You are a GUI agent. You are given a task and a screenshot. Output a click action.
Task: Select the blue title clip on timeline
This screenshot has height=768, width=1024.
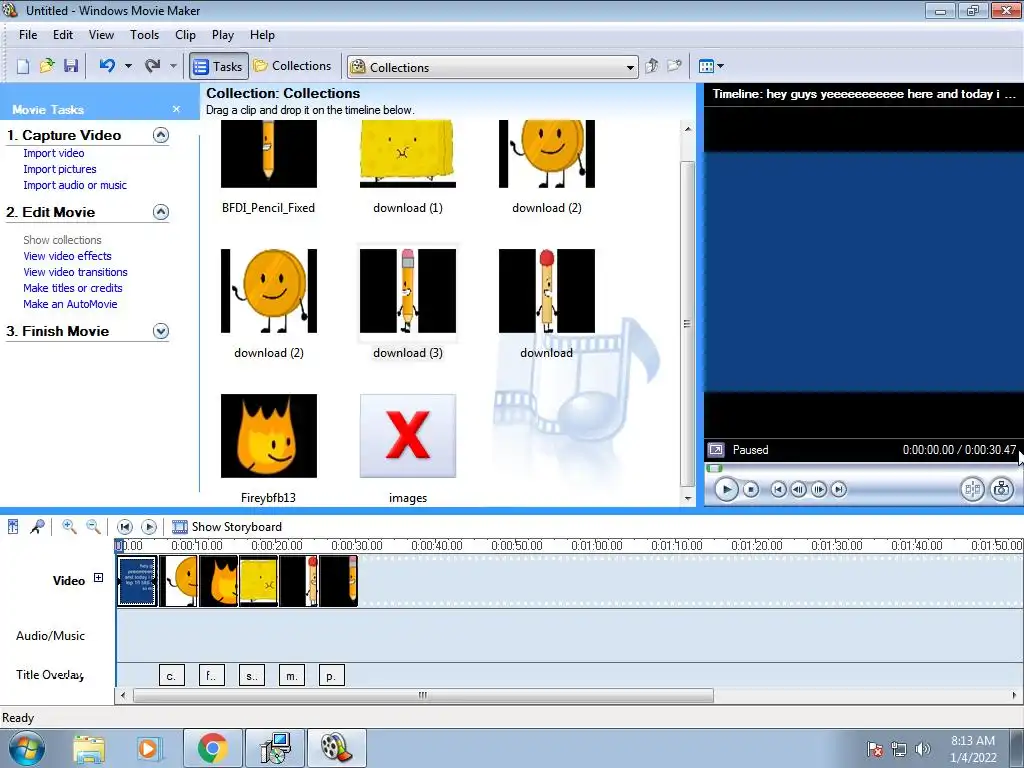[137, 581]
